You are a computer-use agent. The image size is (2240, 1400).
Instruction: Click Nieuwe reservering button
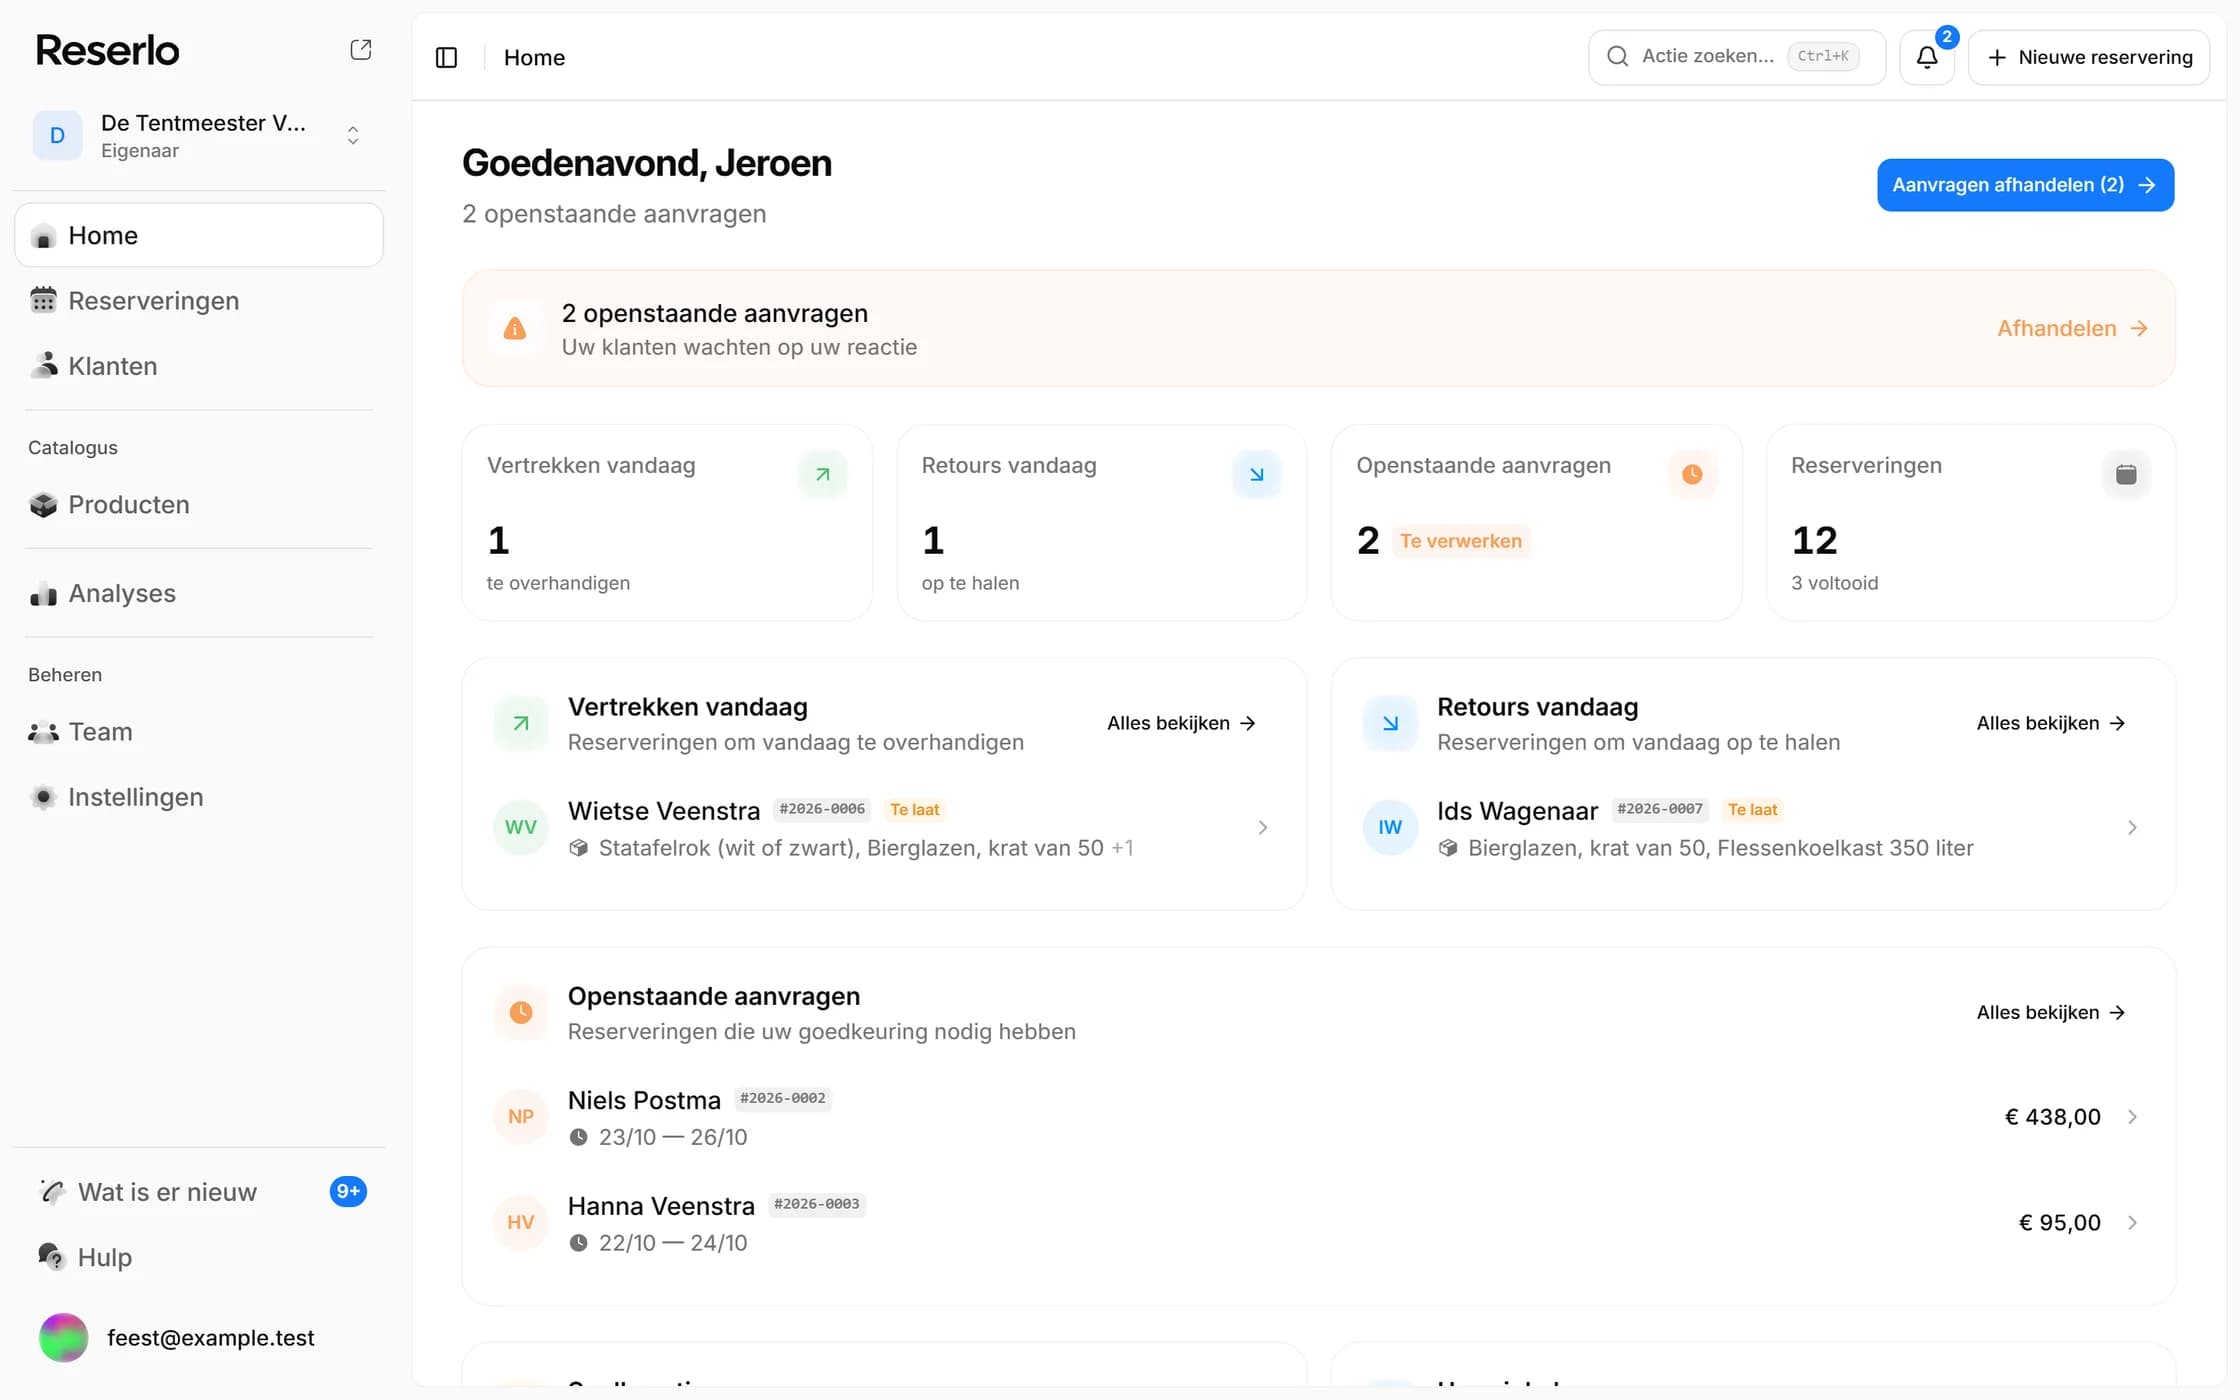click(2089, 57)
